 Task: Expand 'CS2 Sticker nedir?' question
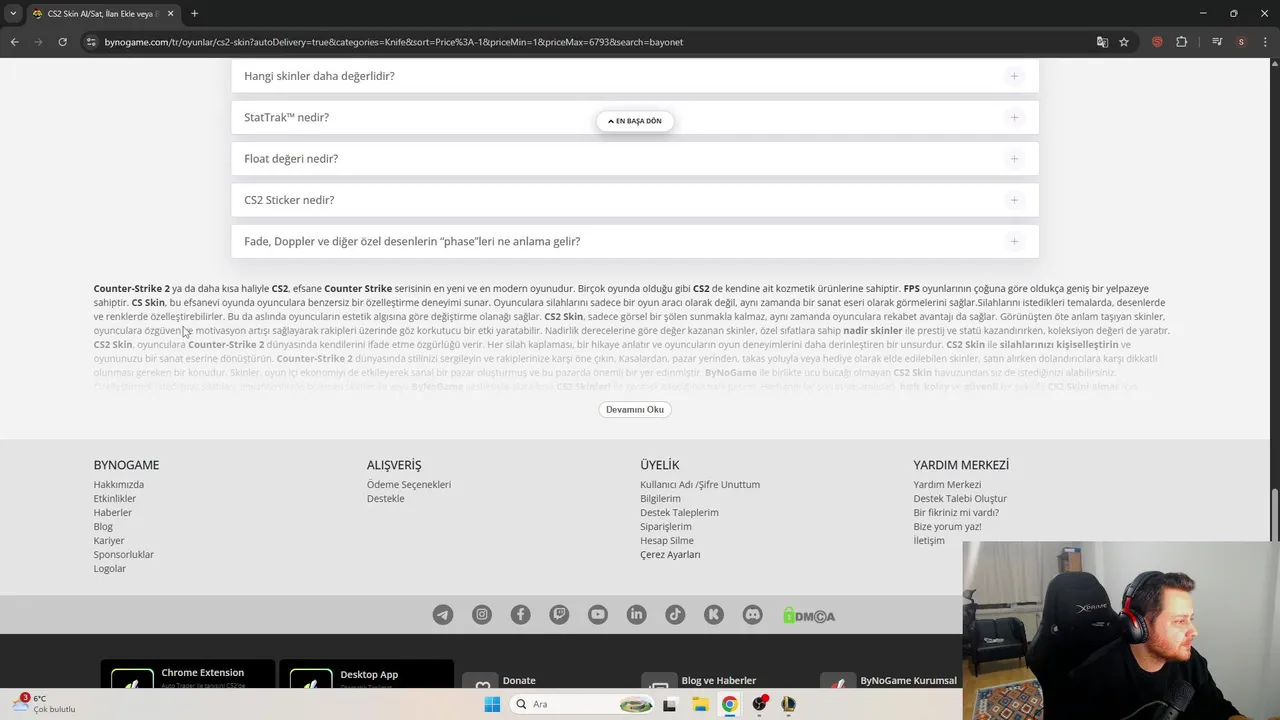pos(635,200)
